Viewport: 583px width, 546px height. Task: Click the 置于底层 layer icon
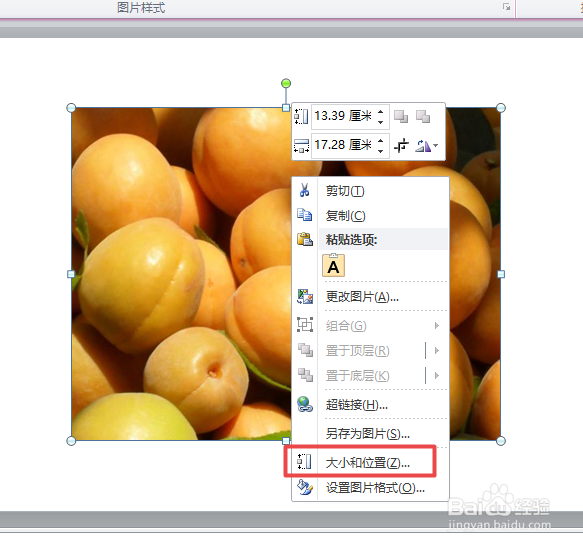point(305,375)
